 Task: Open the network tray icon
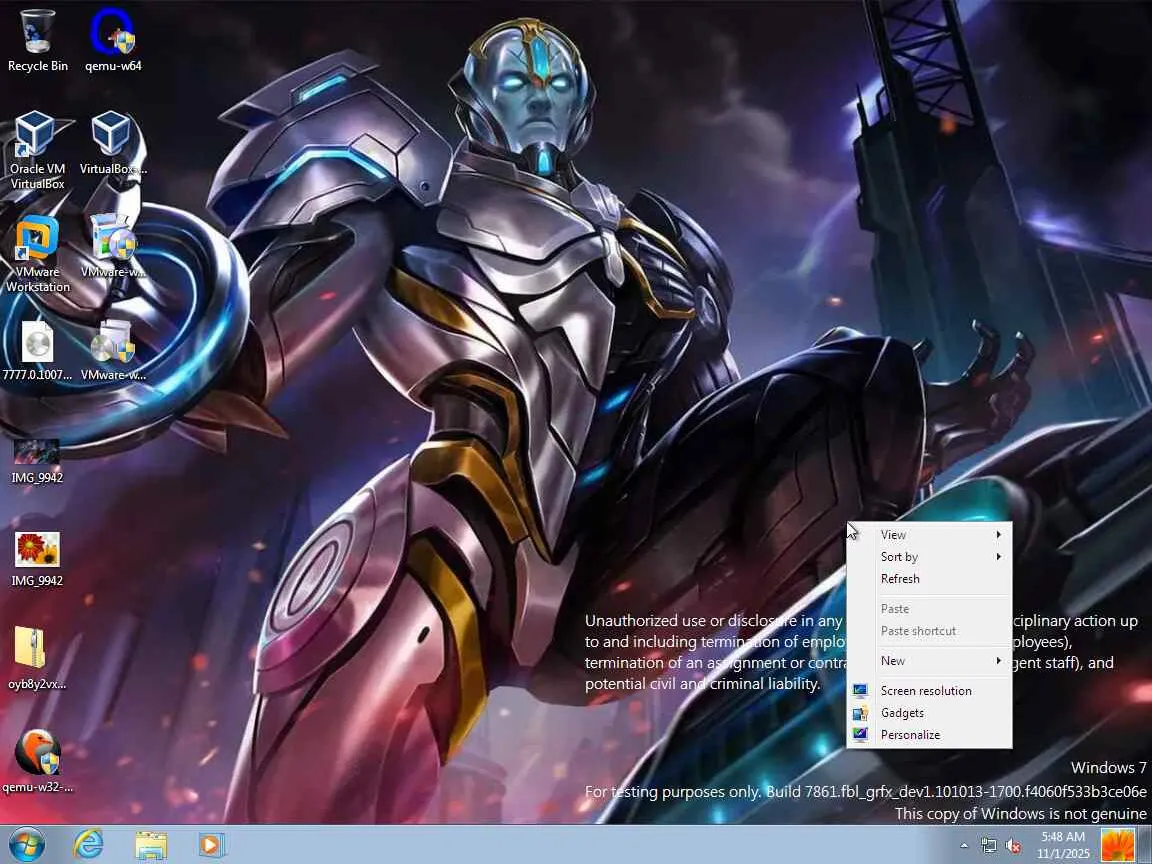click(989, 846)
